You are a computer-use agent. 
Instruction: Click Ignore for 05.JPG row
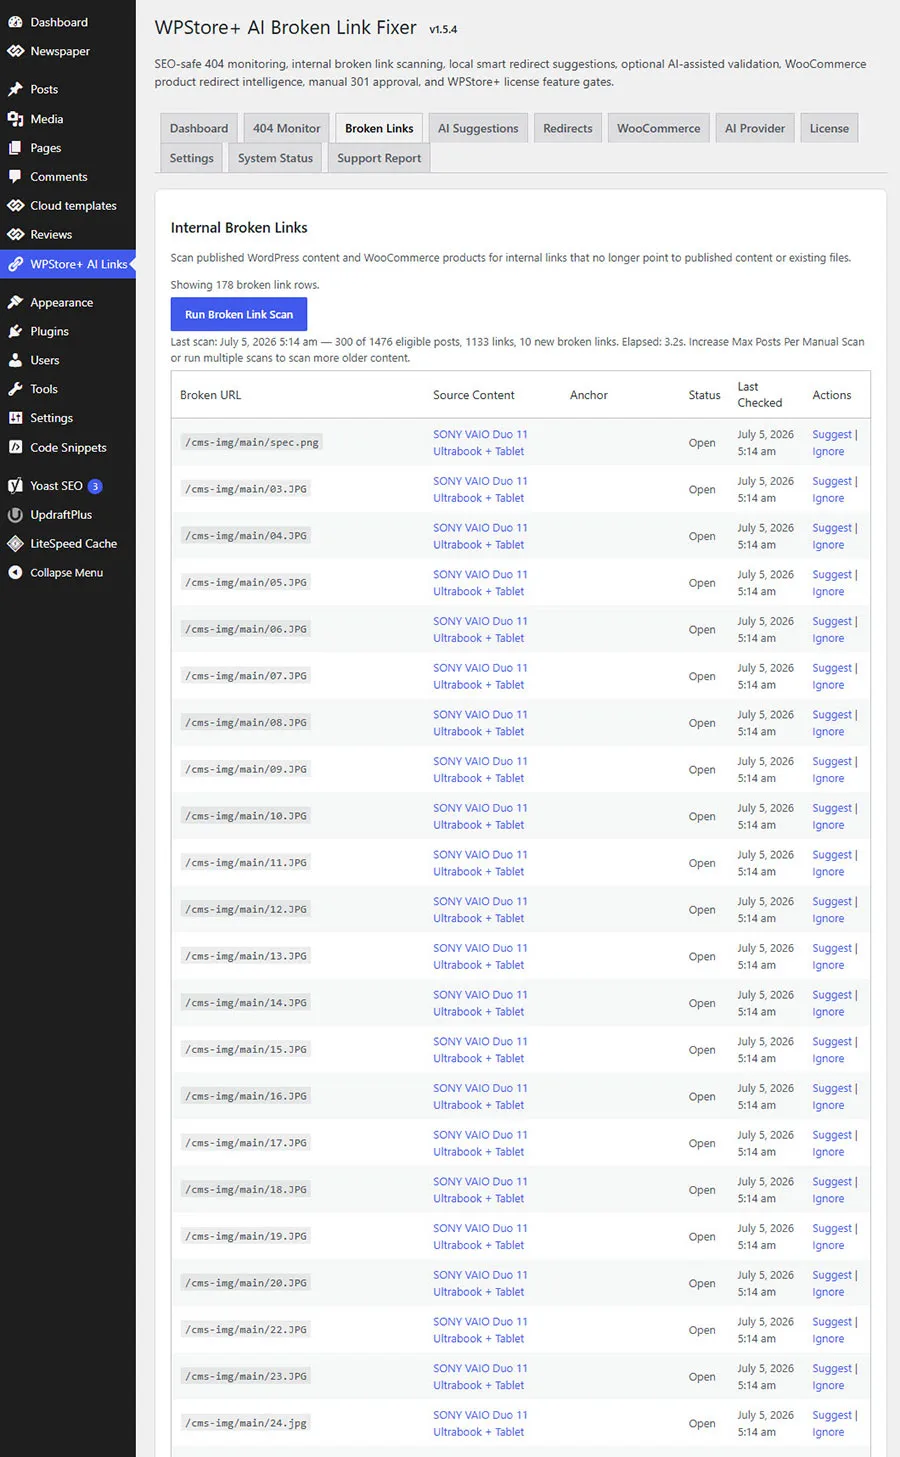click(828, 591)
